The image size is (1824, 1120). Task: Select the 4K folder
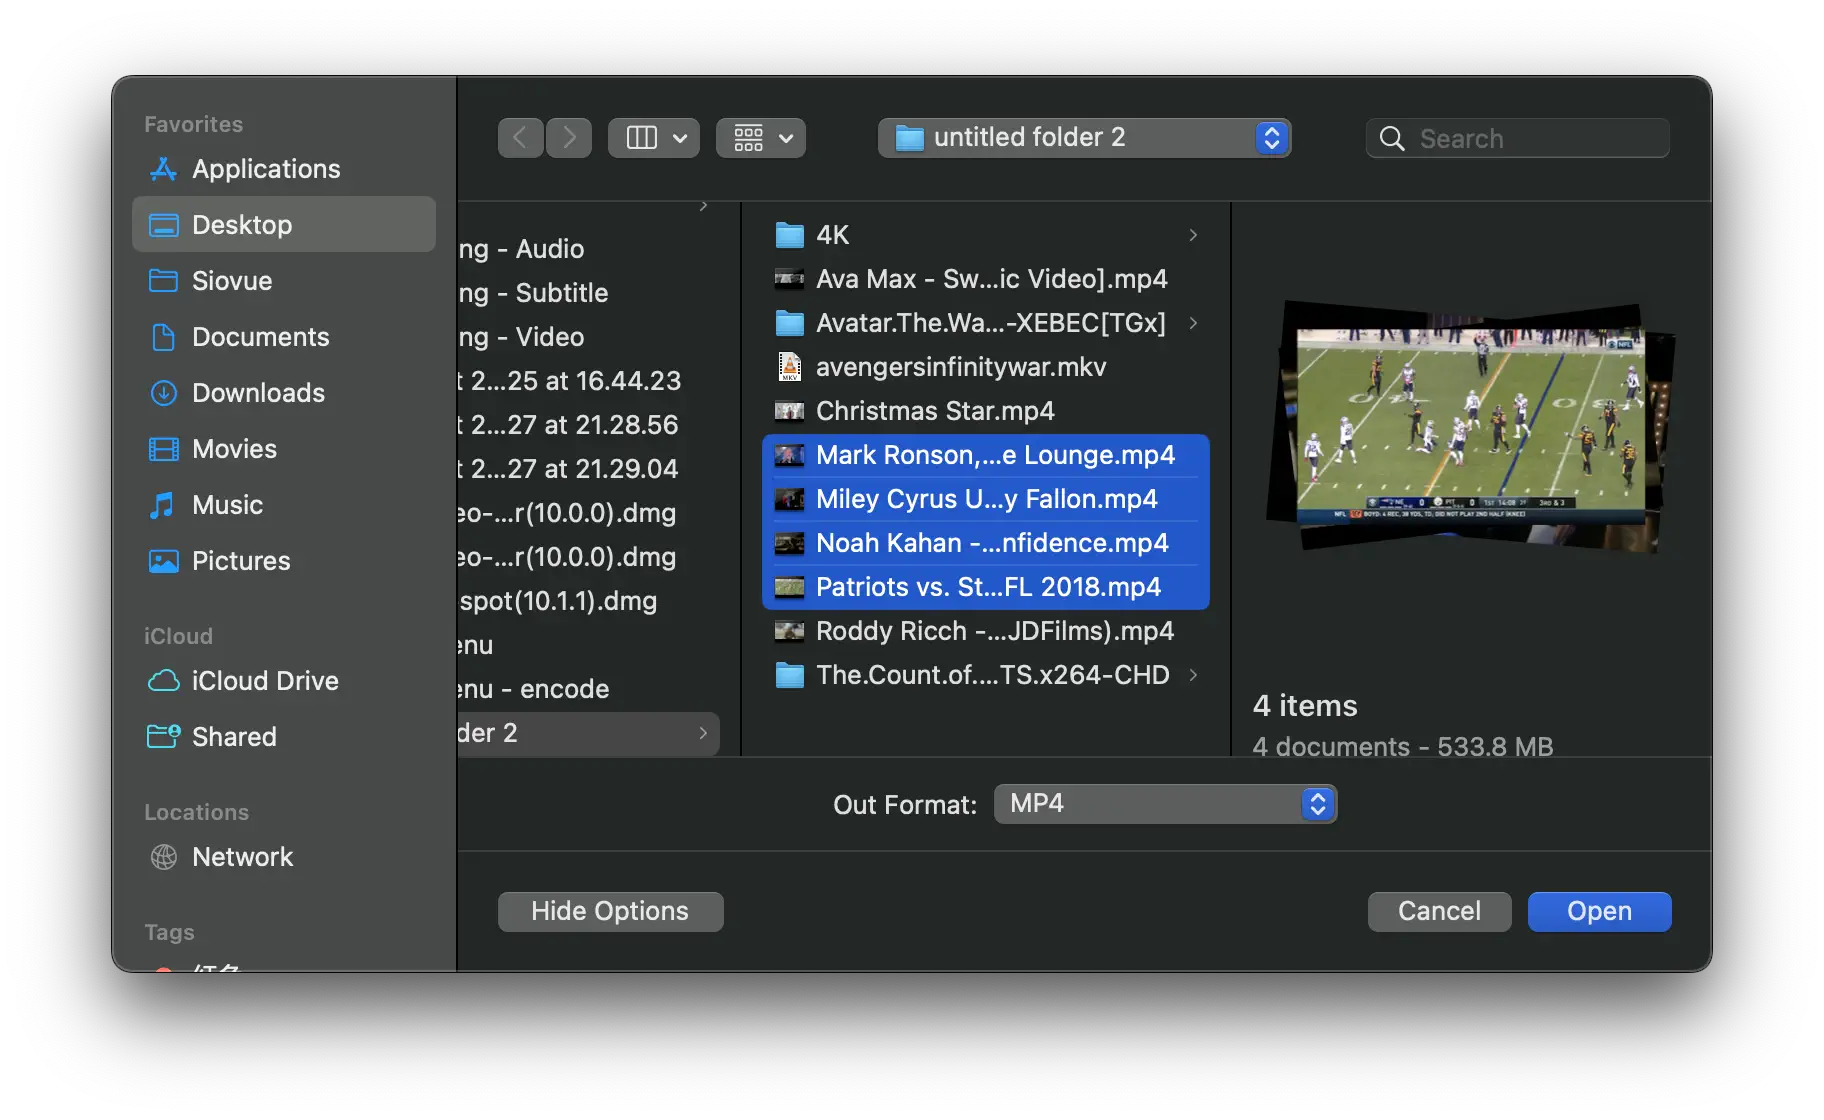(986, 235)
